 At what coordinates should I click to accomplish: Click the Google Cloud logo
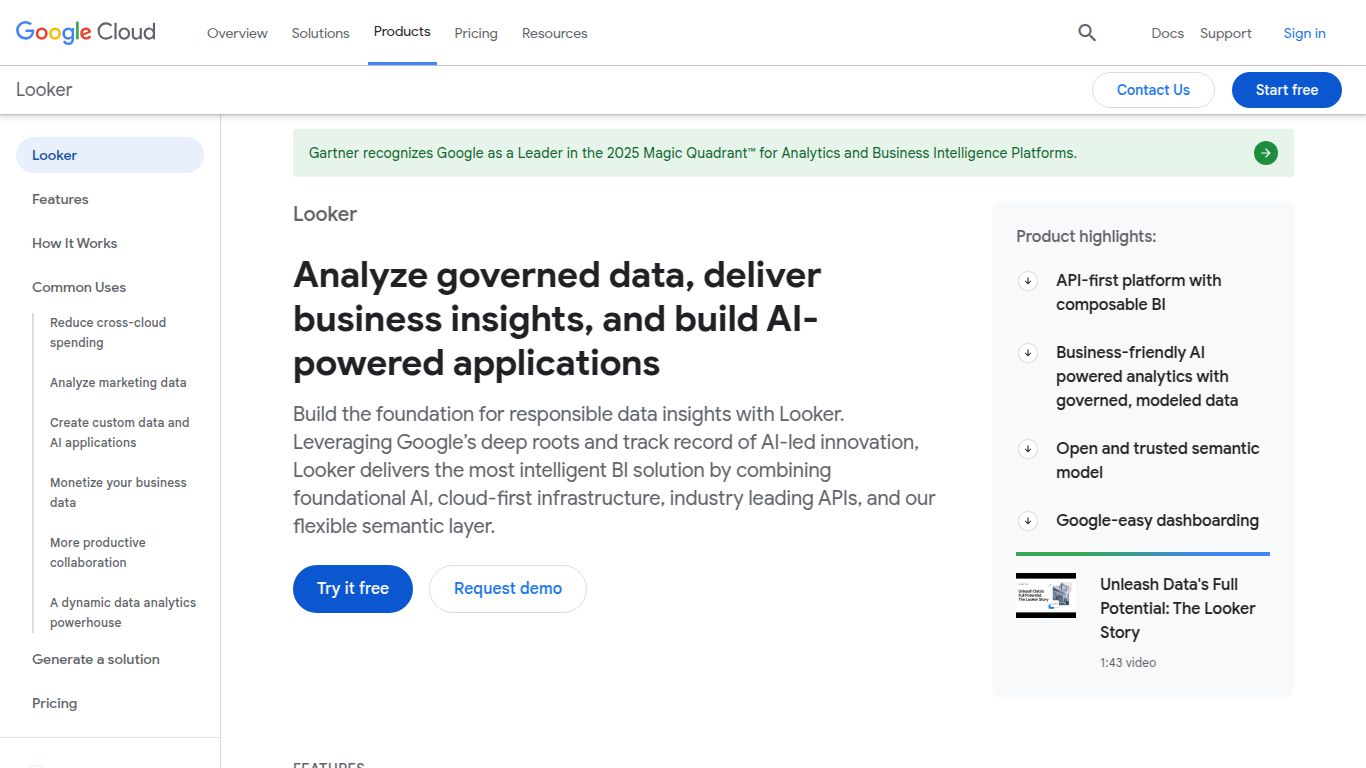[85, 31]
